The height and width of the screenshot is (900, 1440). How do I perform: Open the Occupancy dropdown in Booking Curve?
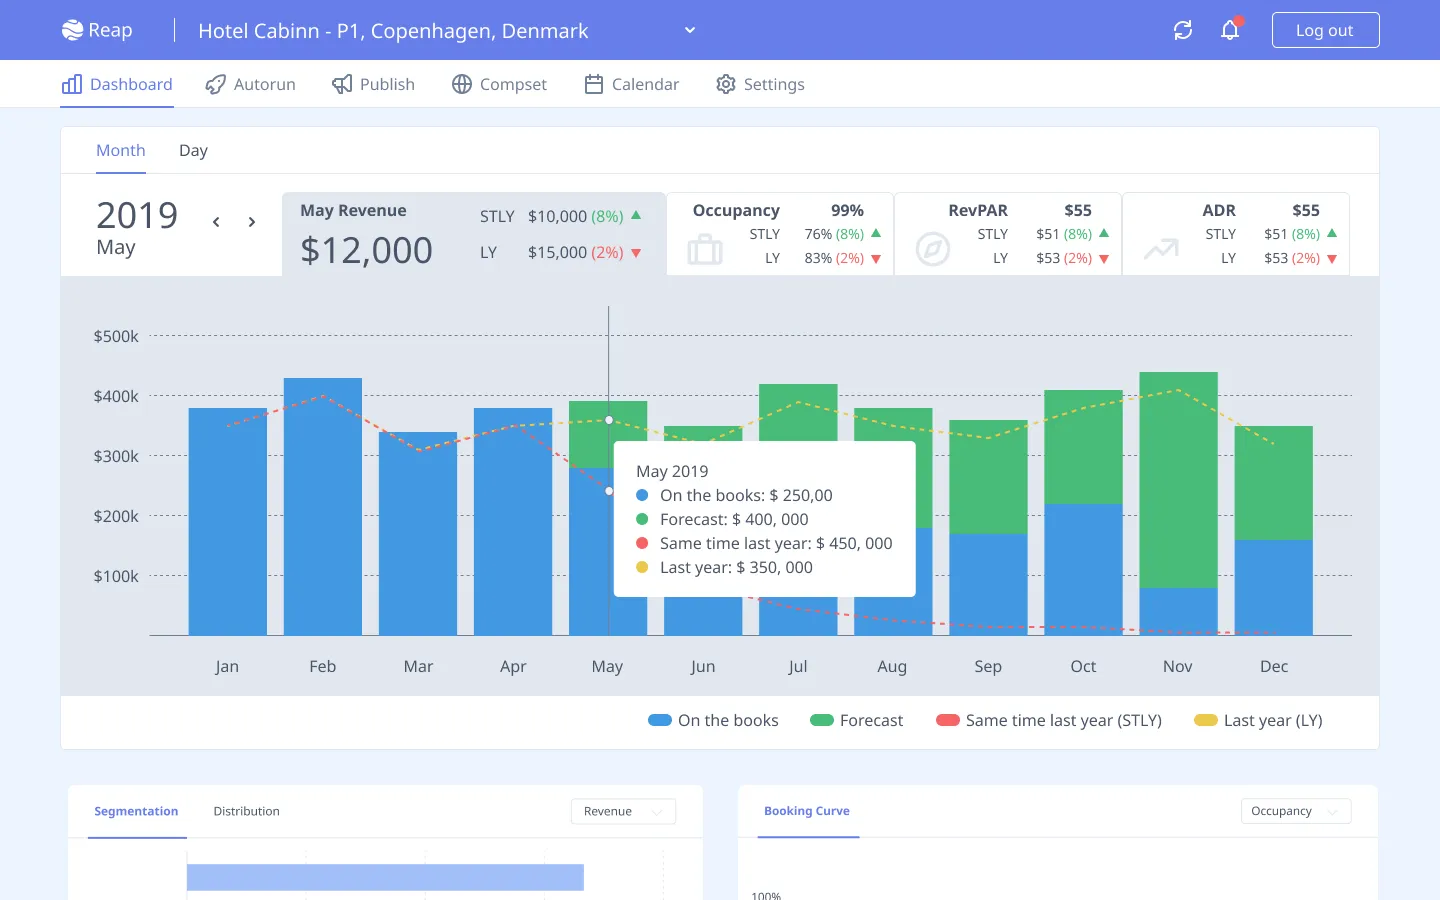click(x=1295, y=811)
